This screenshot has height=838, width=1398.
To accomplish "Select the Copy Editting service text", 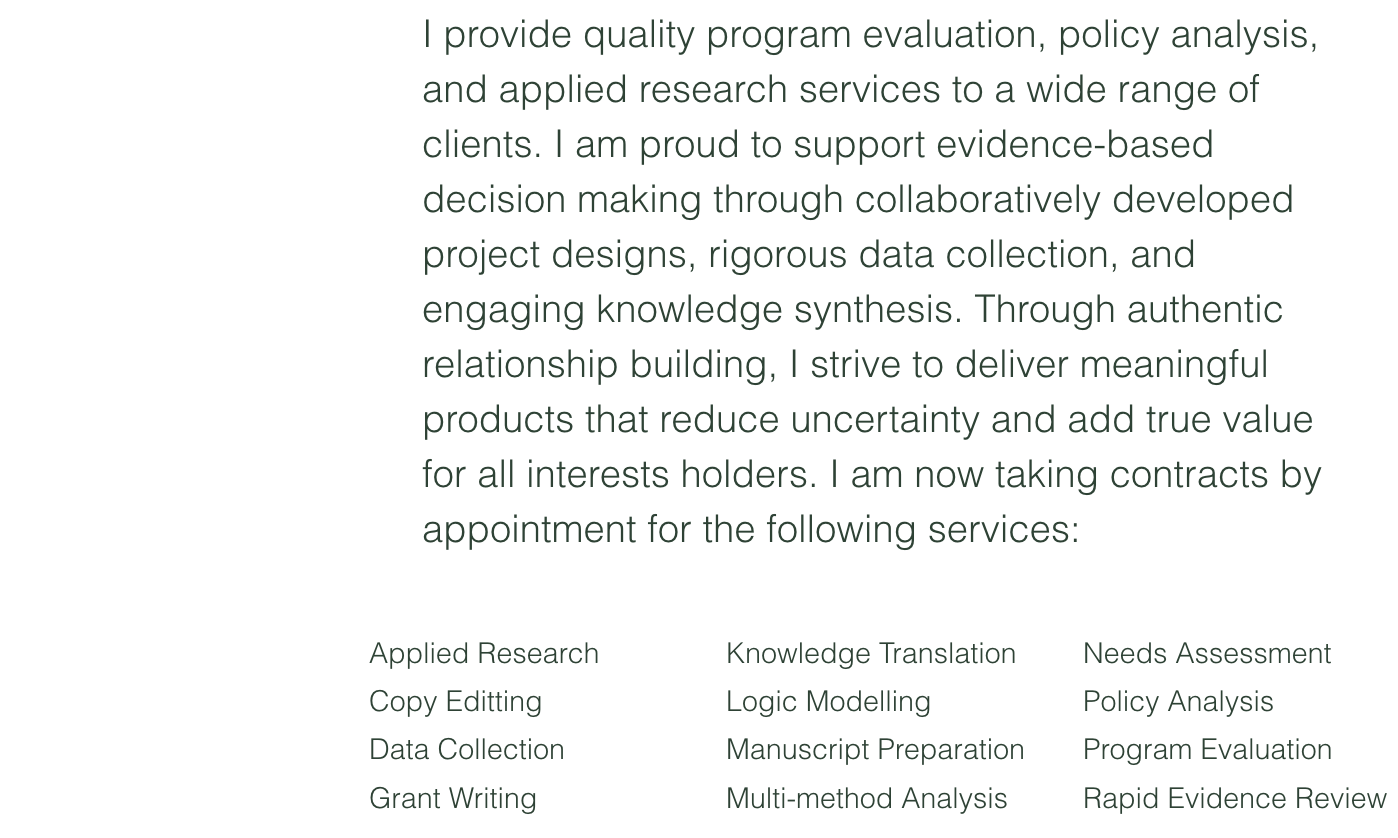I will coord(455,702).
